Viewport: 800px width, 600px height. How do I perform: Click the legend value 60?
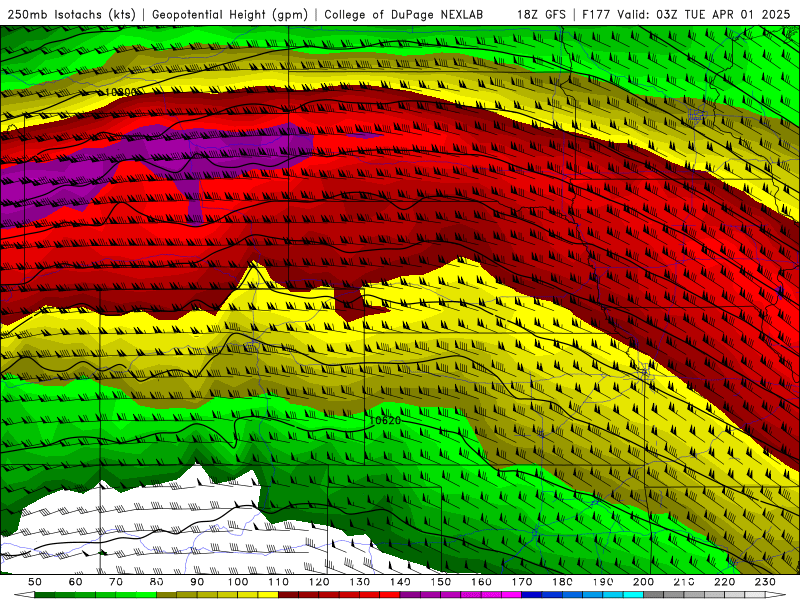pos(76,582)
